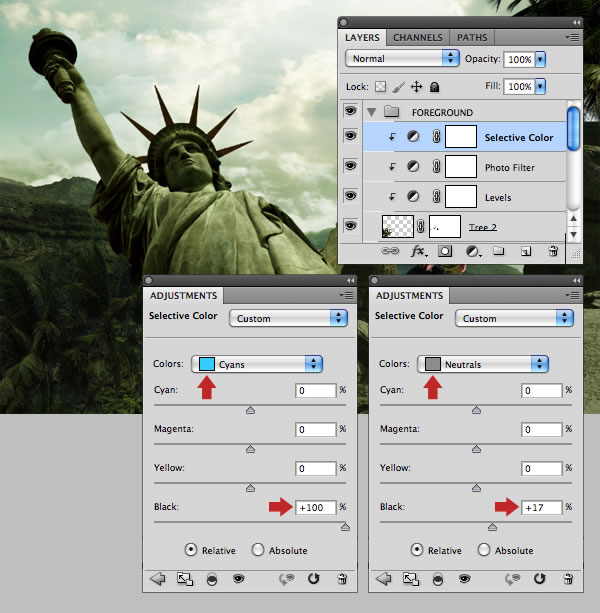This screenshot has height=613, width=600.
Task: Lock transparent pixels icon
Action: click(x=380, y=86)
